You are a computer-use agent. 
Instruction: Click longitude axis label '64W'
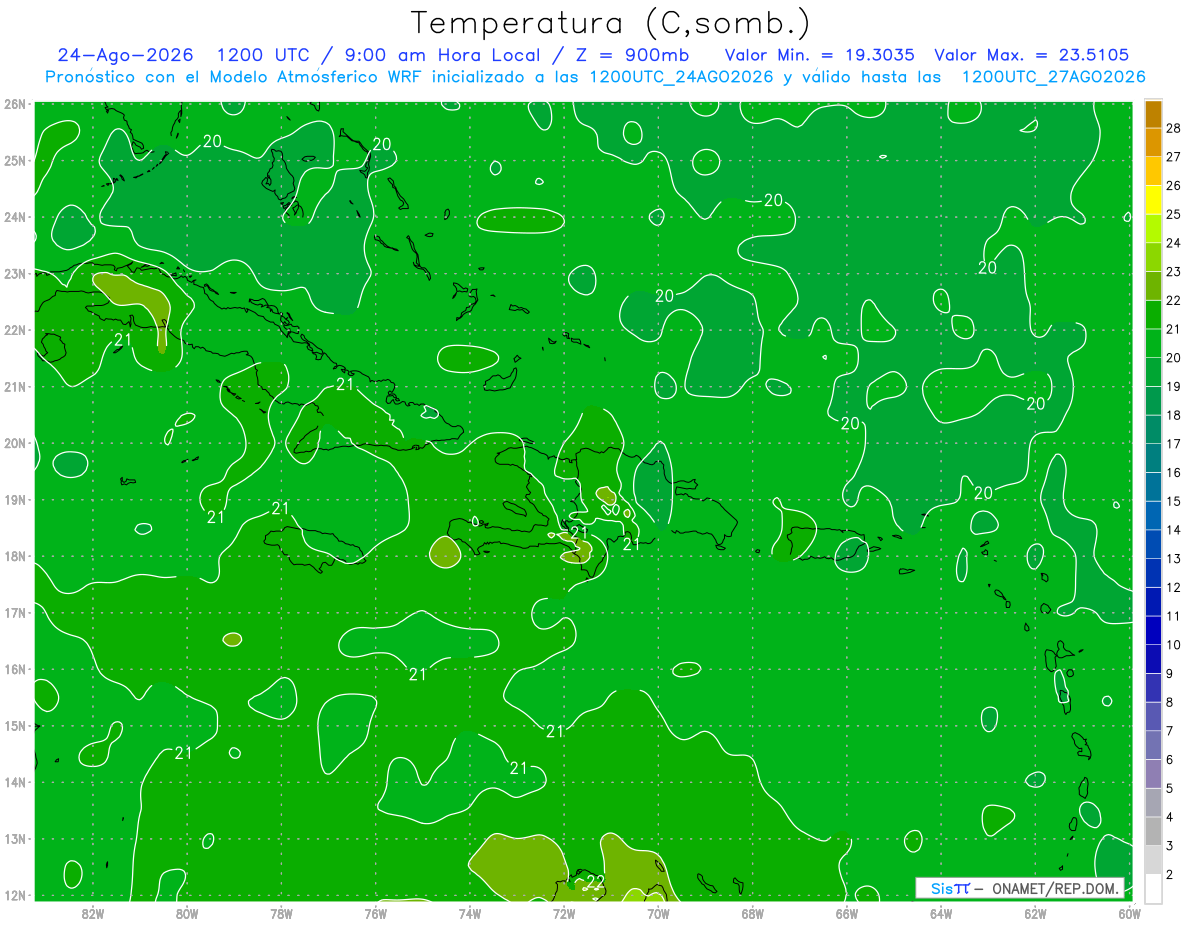point(941,912)
